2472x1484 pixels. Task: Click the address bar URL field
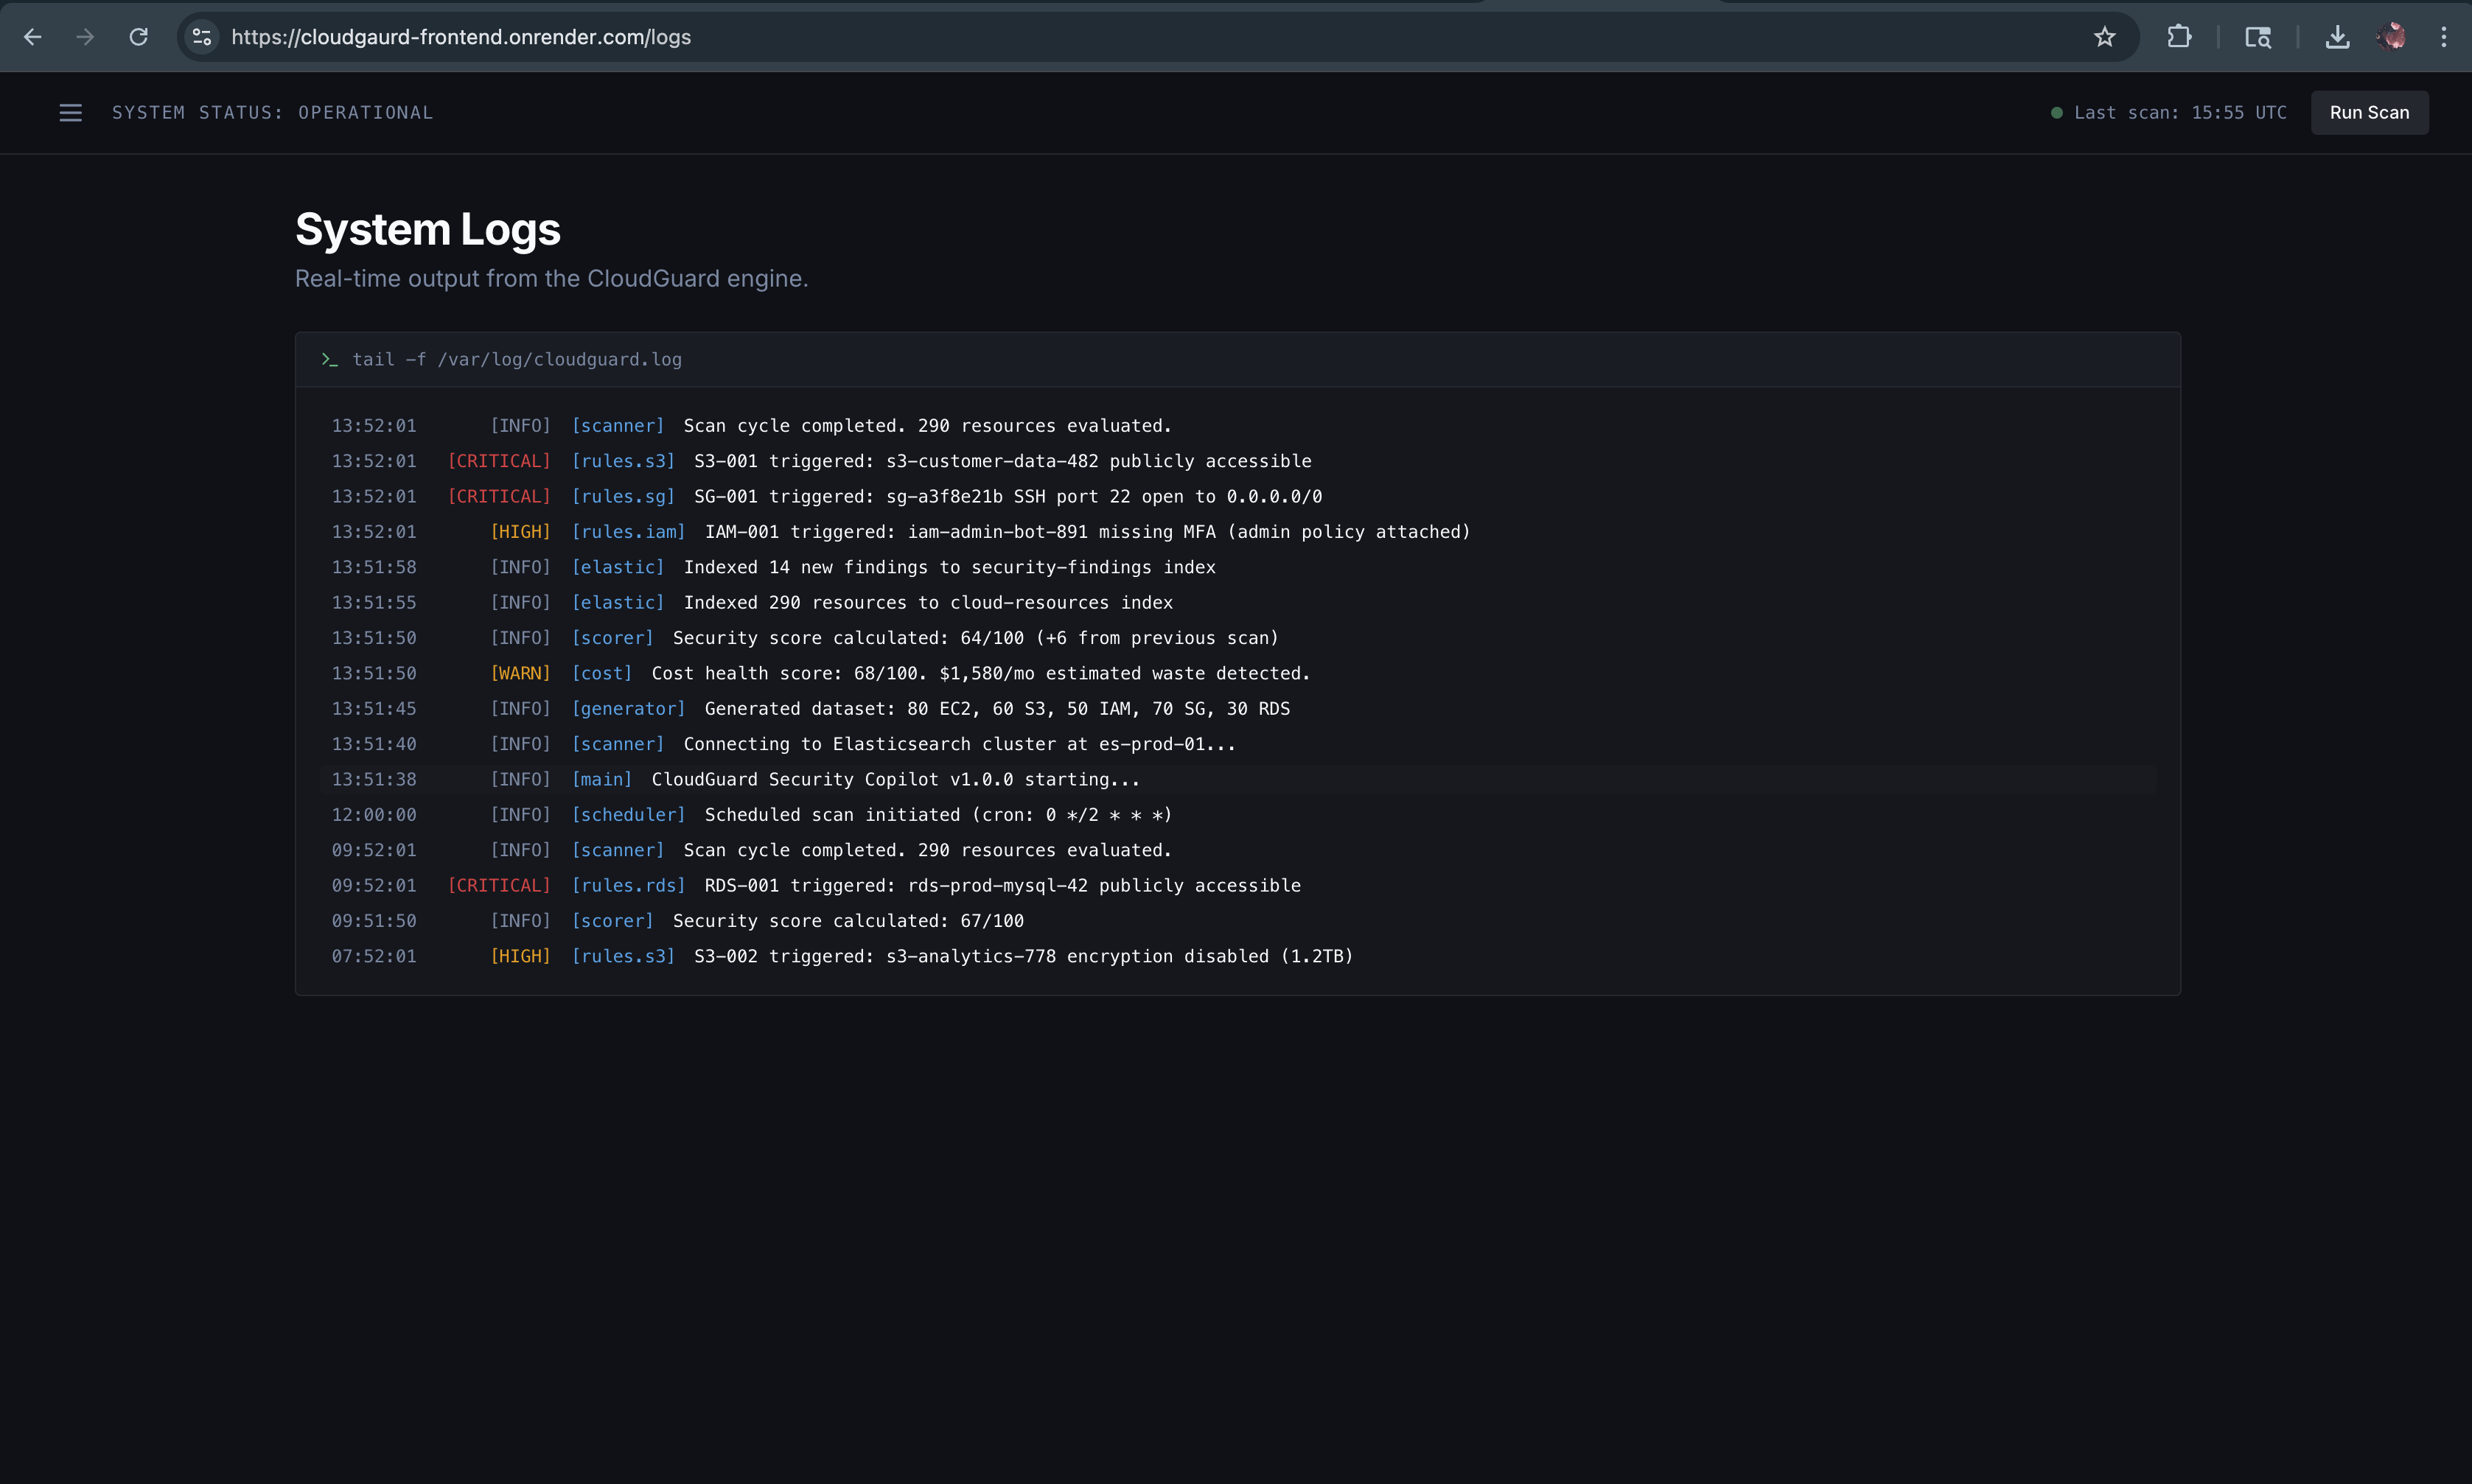click(1100, 37)
